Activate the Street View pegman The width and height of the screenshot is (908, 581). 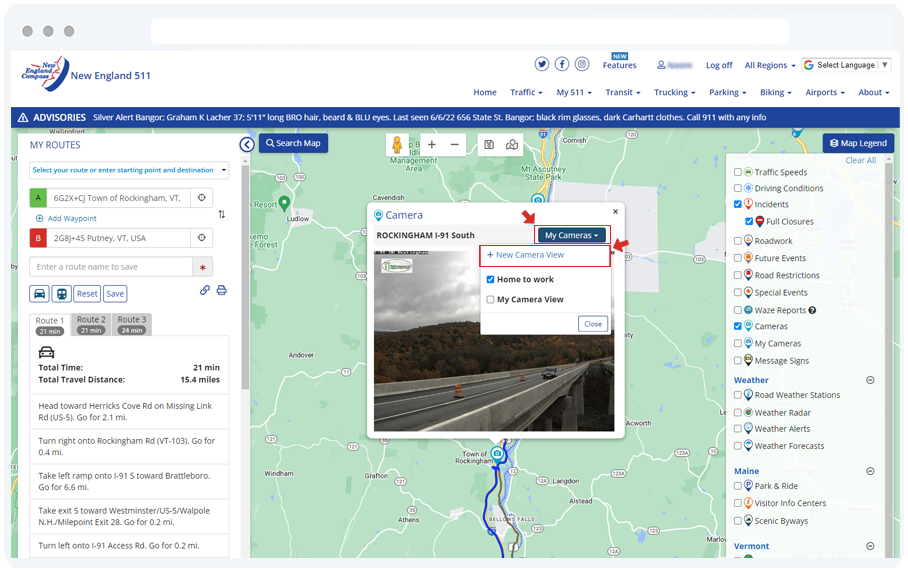click(x=397, y=145)
